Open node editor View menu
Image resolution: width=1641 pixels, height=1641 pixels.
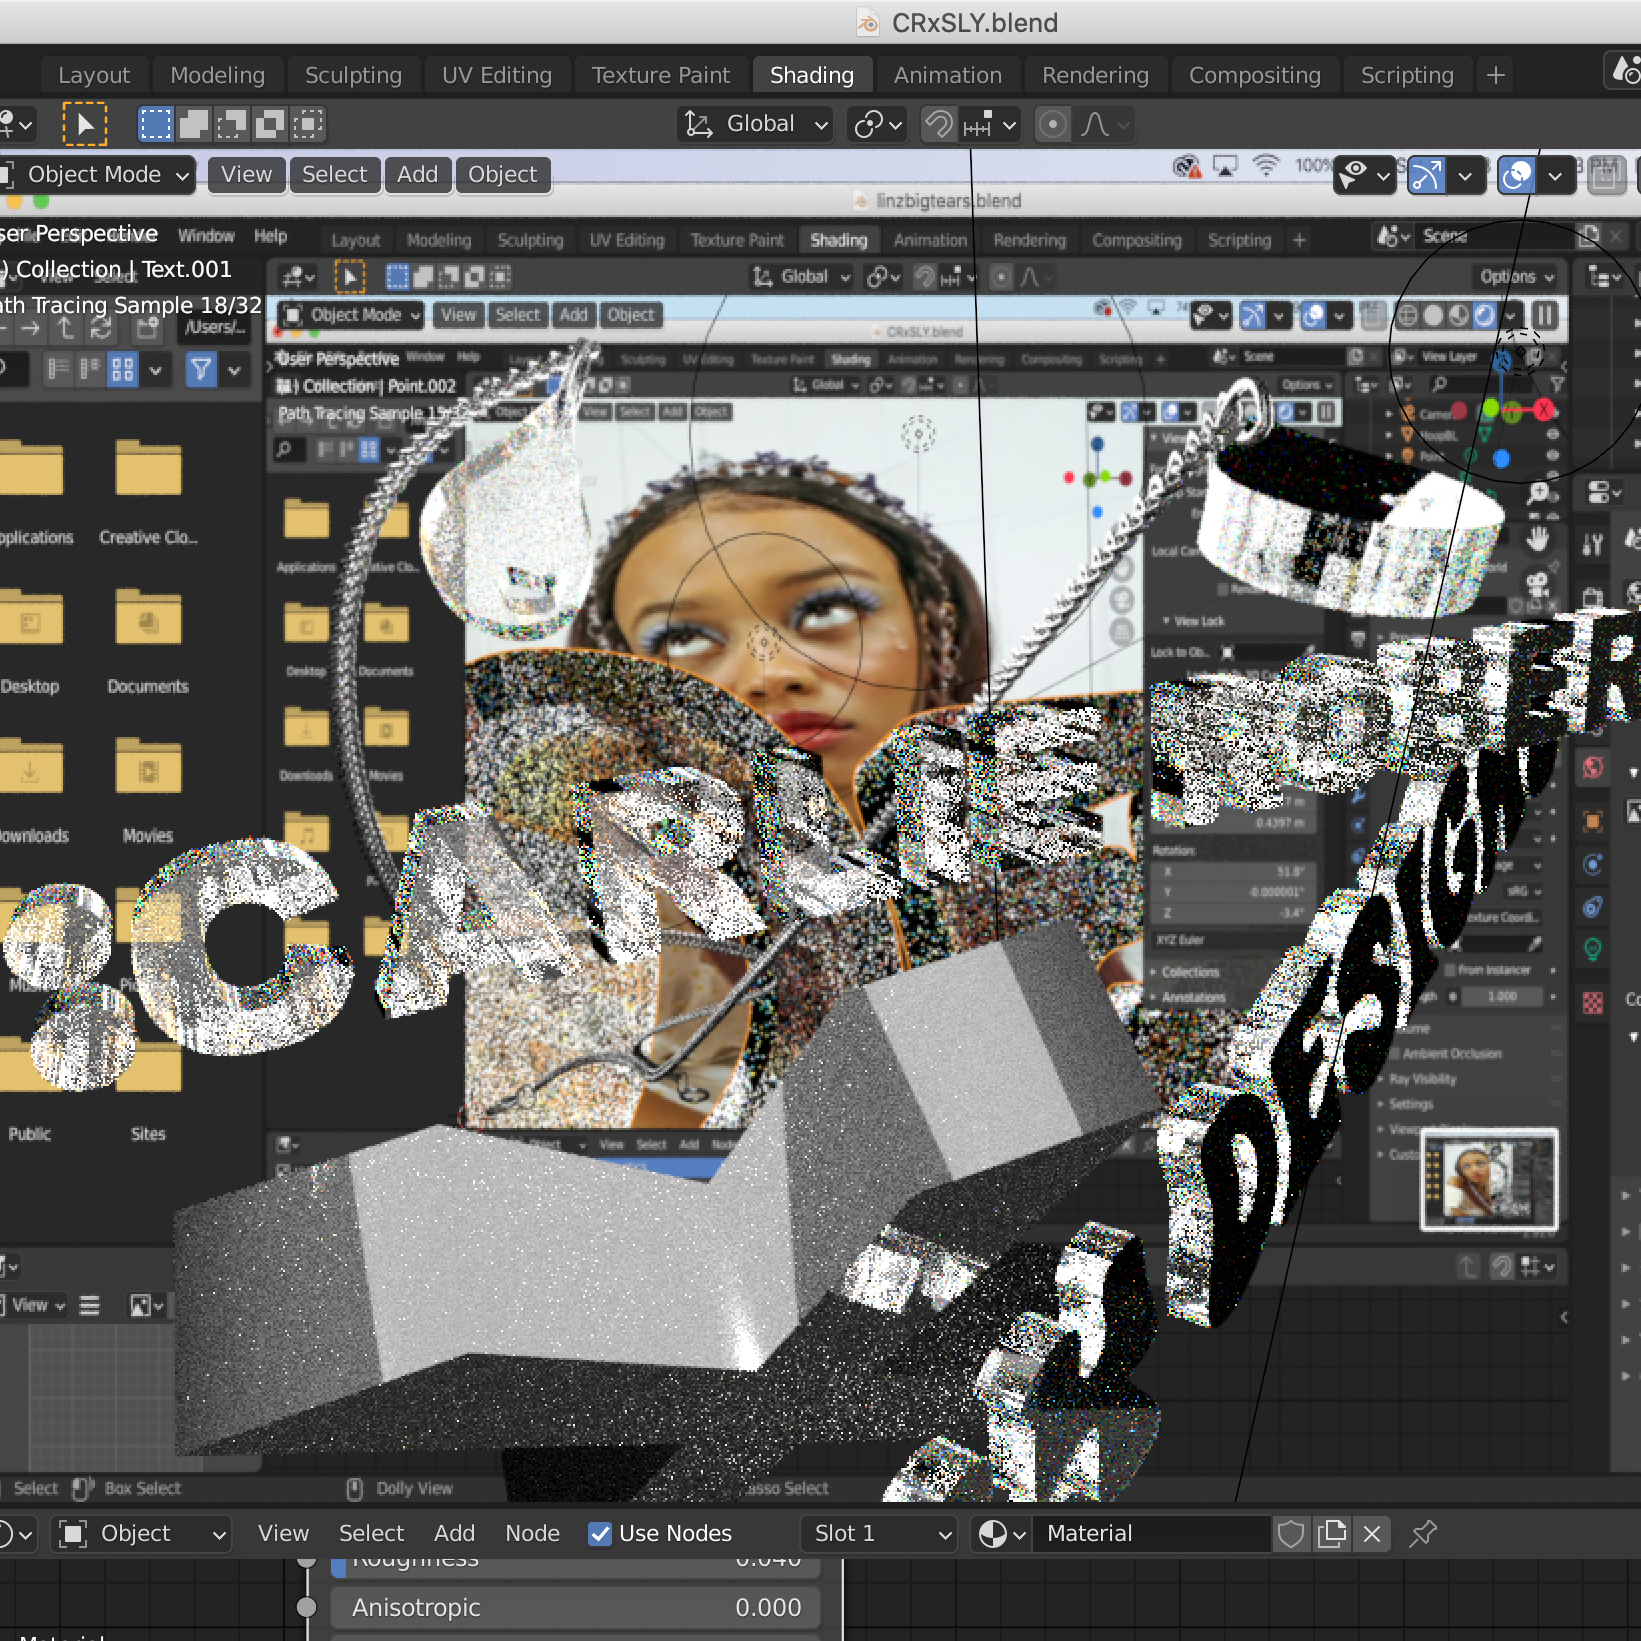coord(284,1533)
